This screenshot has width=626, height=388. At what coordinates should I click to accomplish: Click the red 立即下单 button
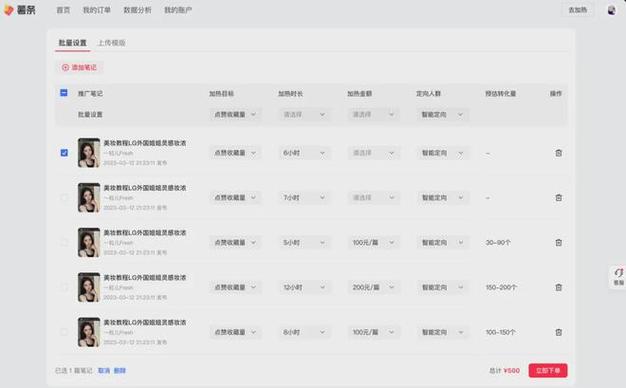click(548, 370)
